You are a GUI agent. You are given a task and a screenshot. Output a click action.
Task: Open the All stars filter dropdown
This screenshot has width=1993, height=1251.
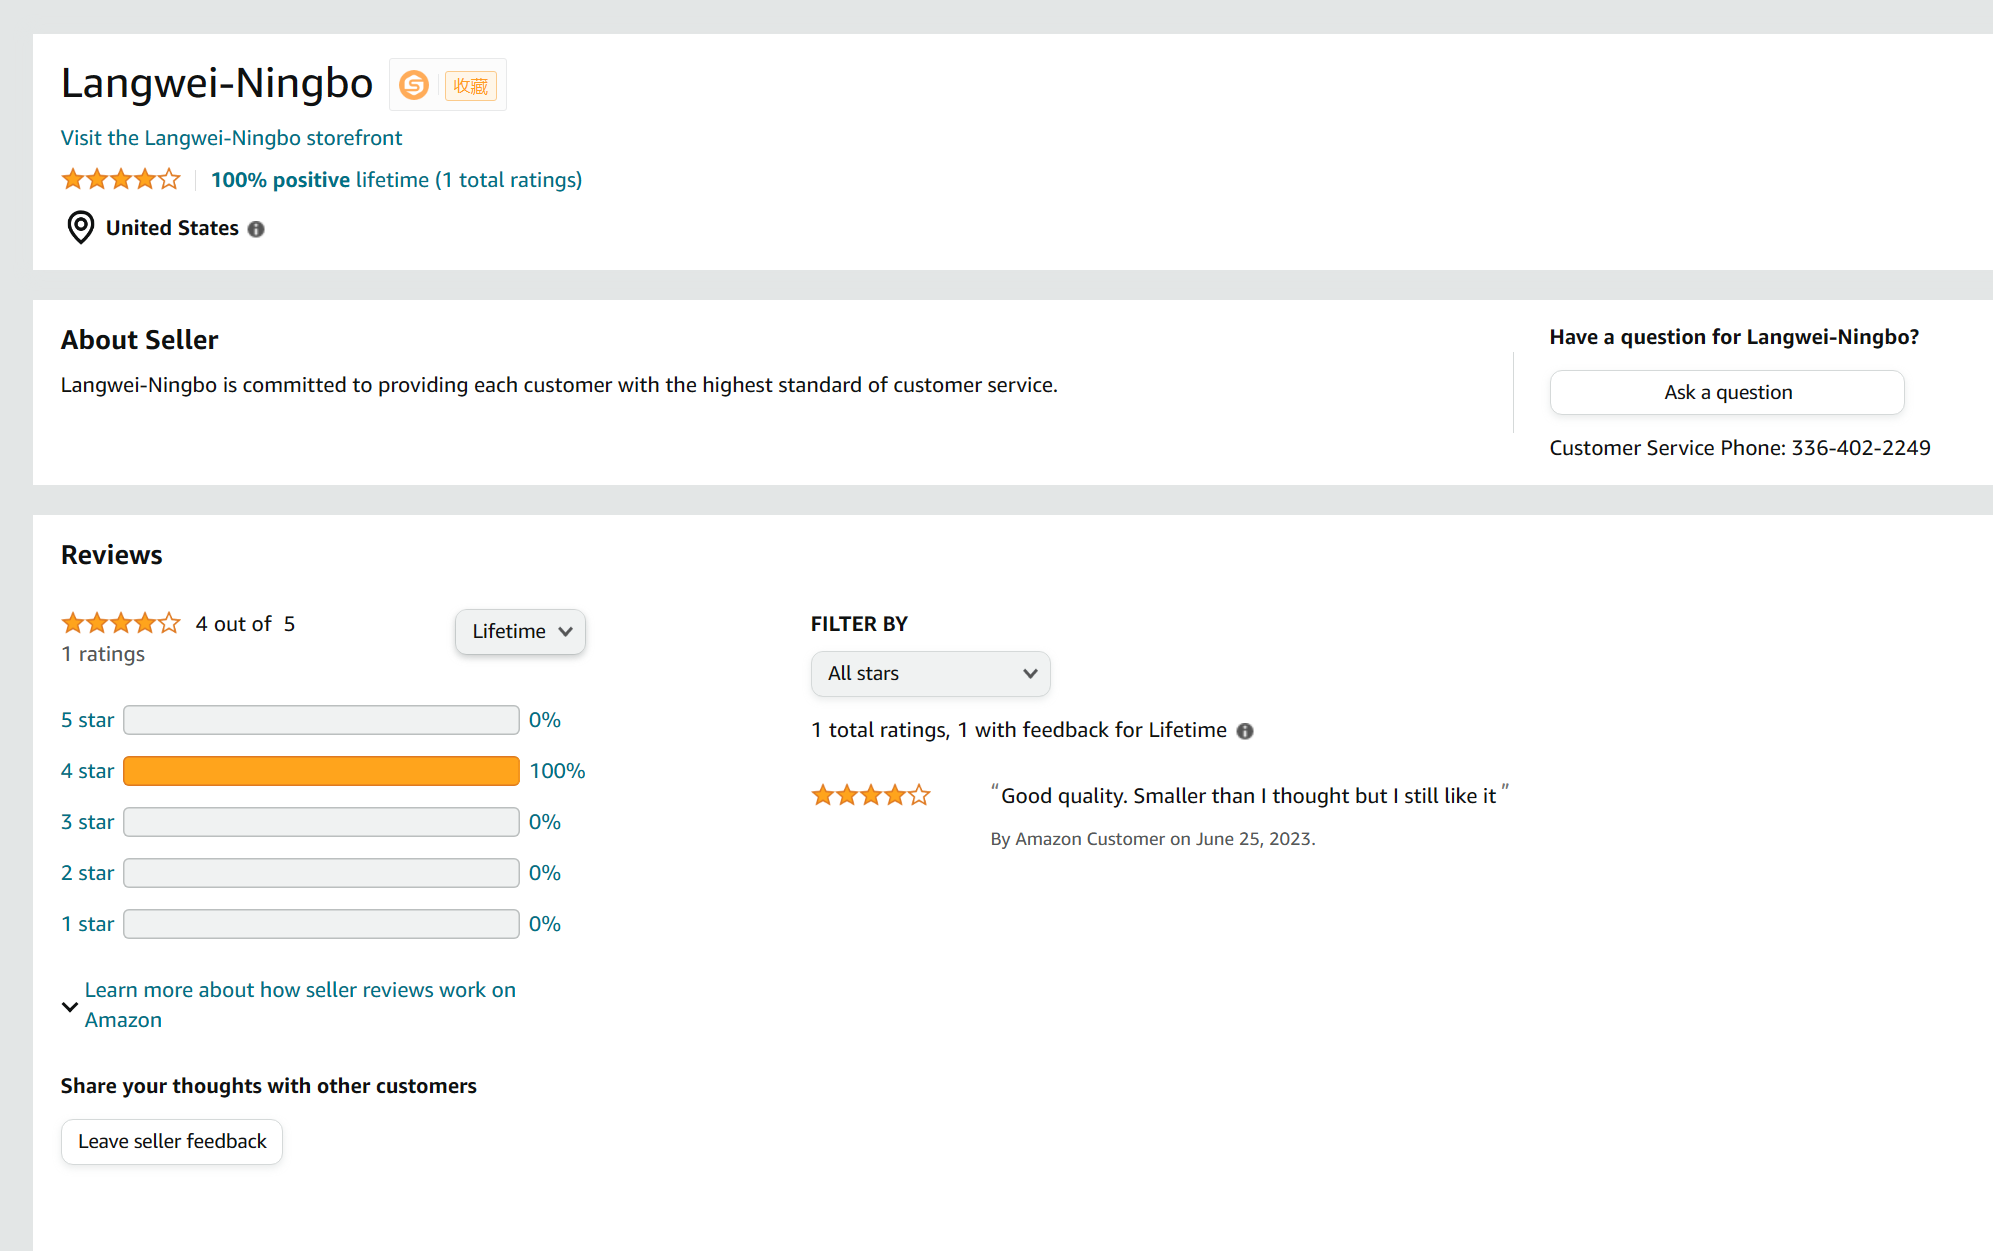point(930,674)
